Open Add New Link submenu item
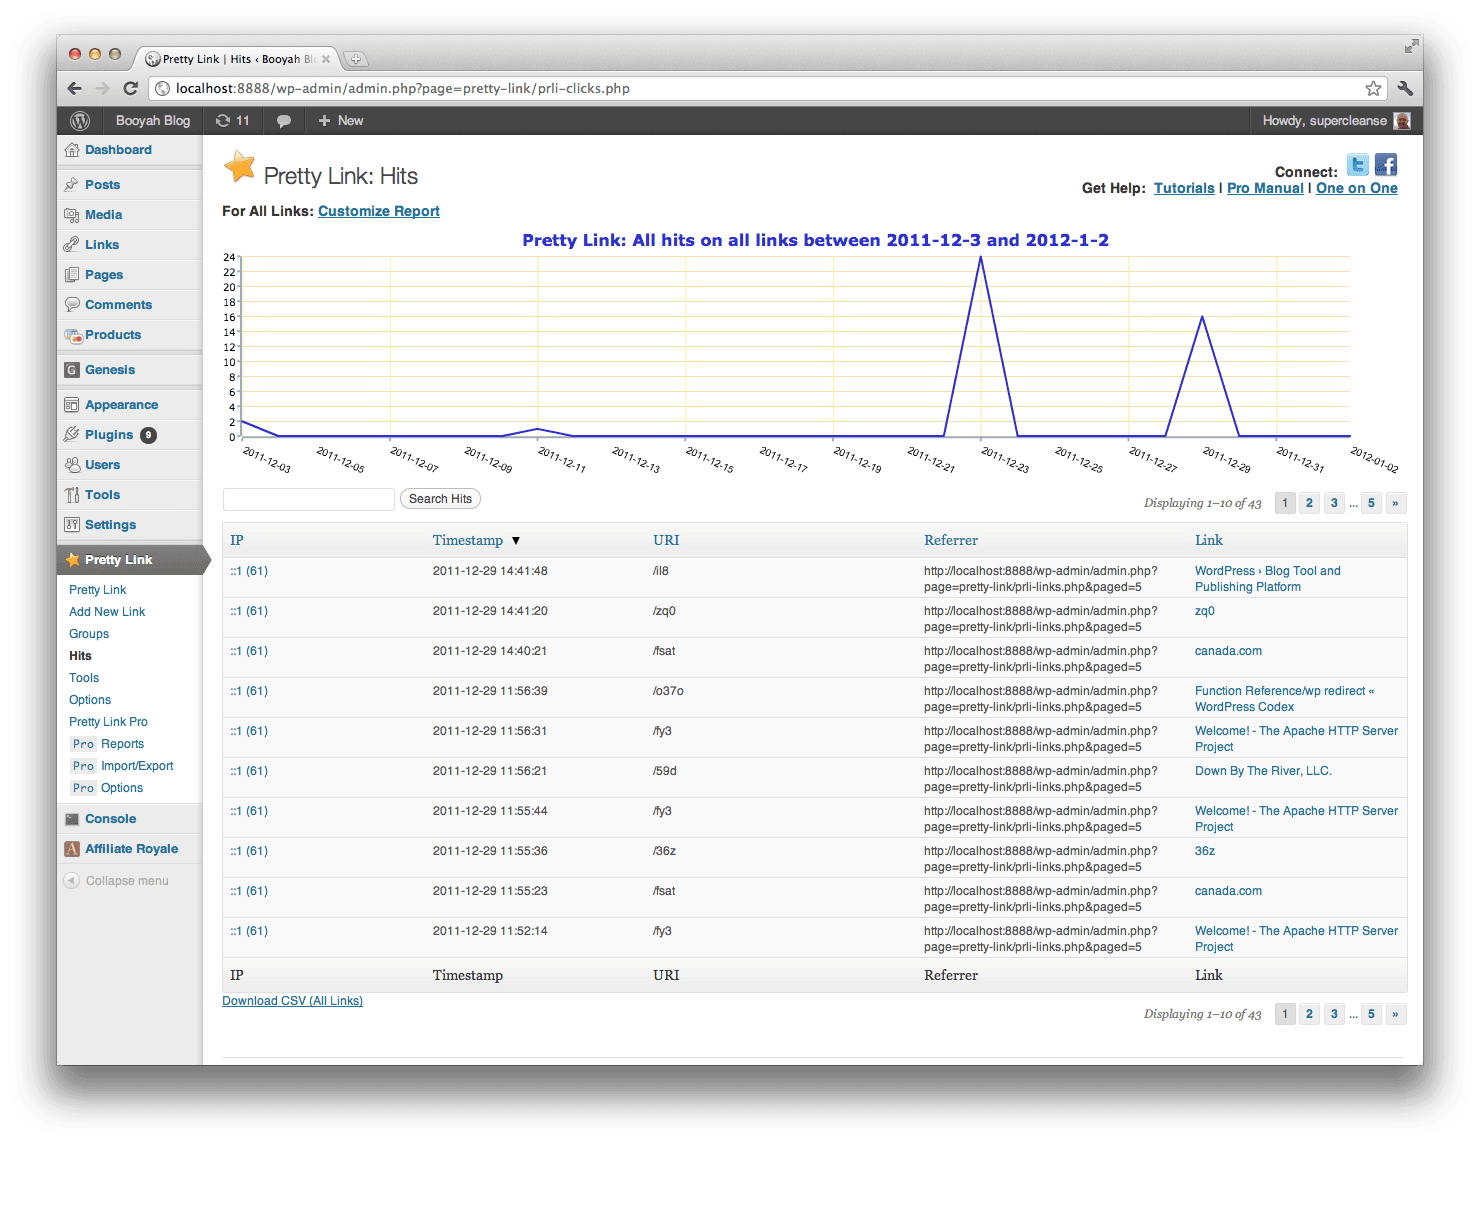Image resolution: width=1480 pixels, height=1213 pixels. (107, 612)
